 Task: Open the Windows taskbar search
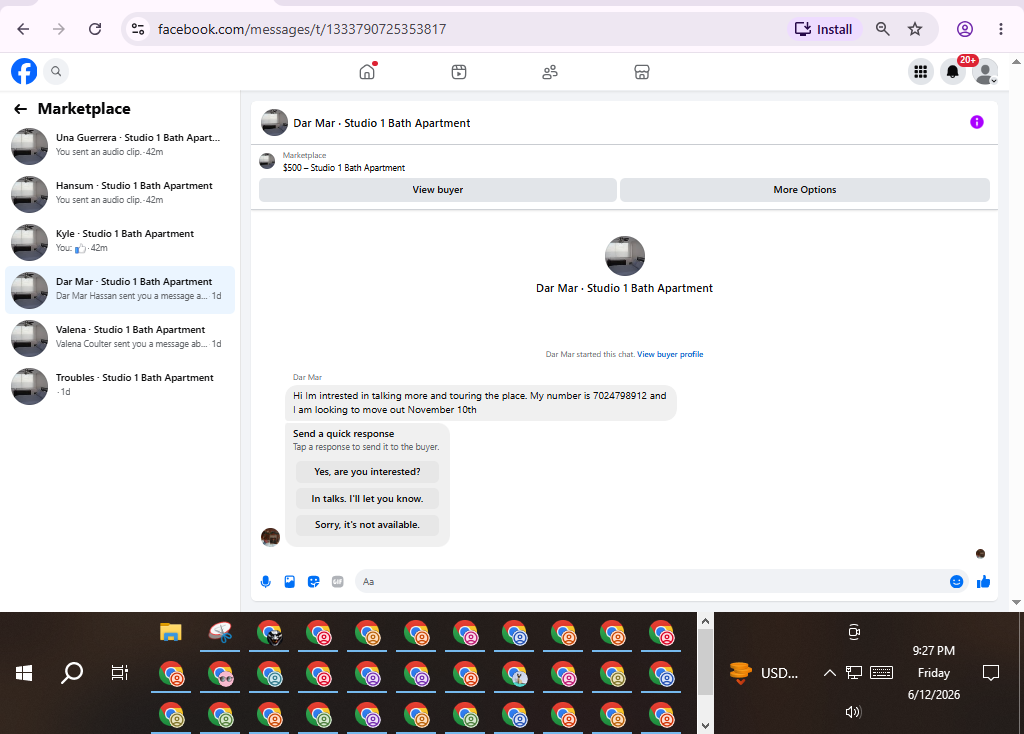(x=72, y=673)
